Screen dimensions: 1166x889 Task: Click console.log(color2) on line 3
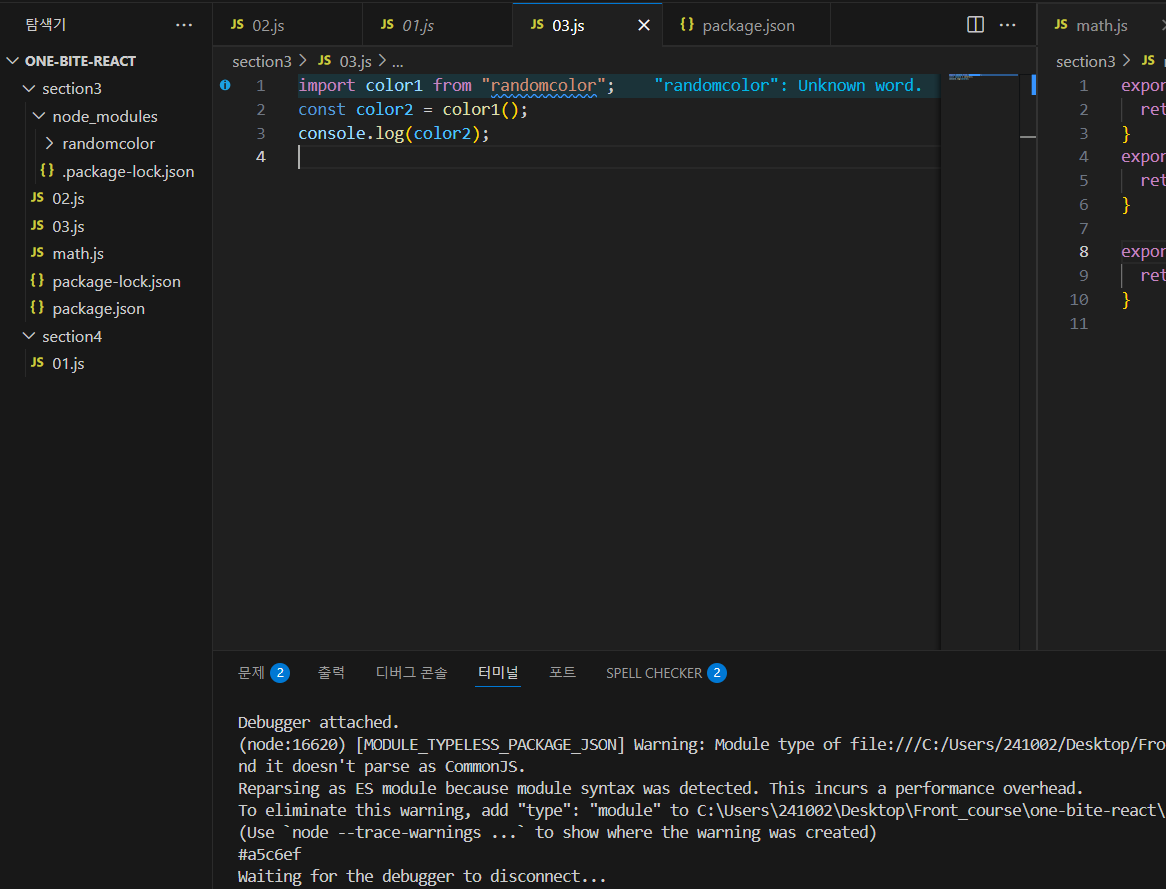click(393, 133)
